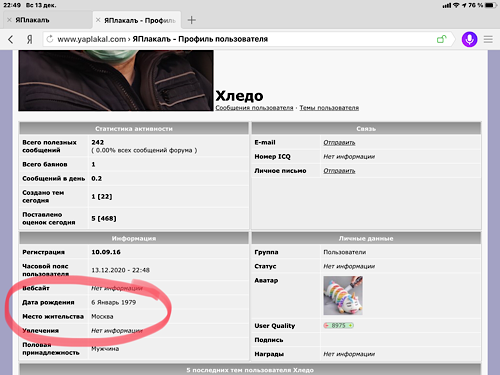Select the value 1 [22] topics created
Viewport: 500px width, 375px height.
pyautogui.click(x=102, y=197)
